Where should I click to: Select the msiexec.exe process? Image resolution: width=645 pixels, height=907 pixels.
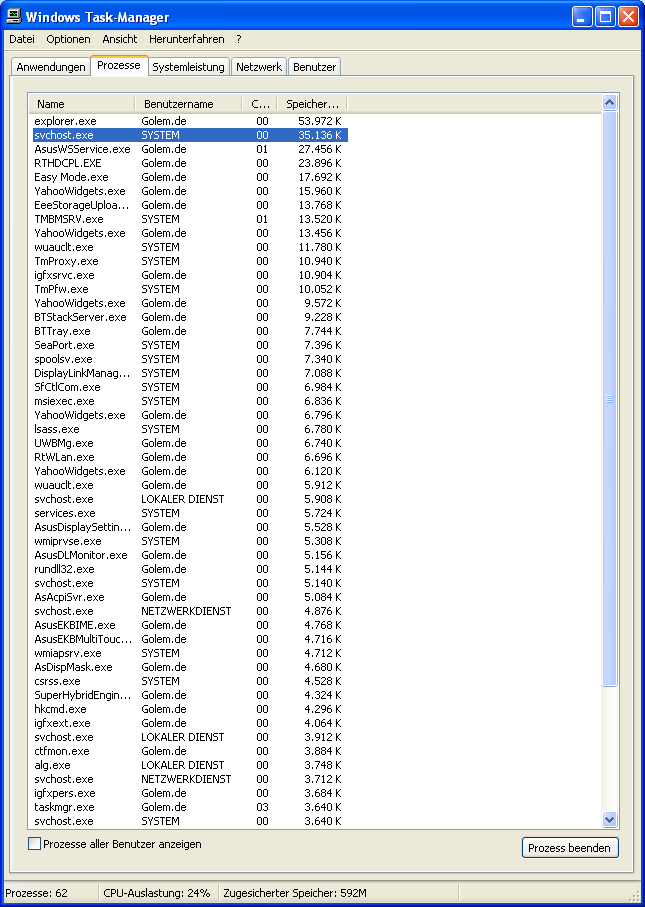[x=190, y=401]
